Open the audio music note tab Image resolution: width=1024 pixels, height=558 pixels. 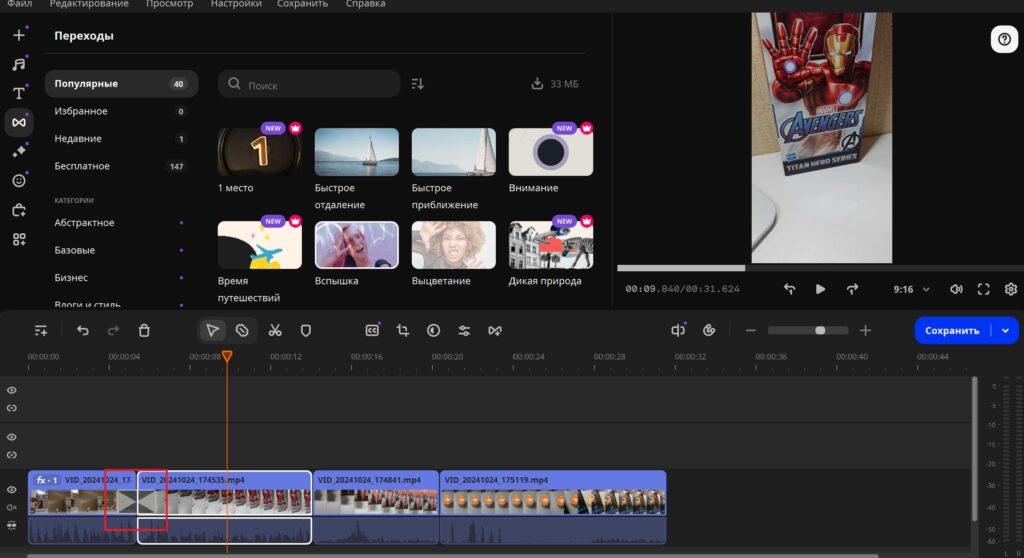click(x=19, y=64)
